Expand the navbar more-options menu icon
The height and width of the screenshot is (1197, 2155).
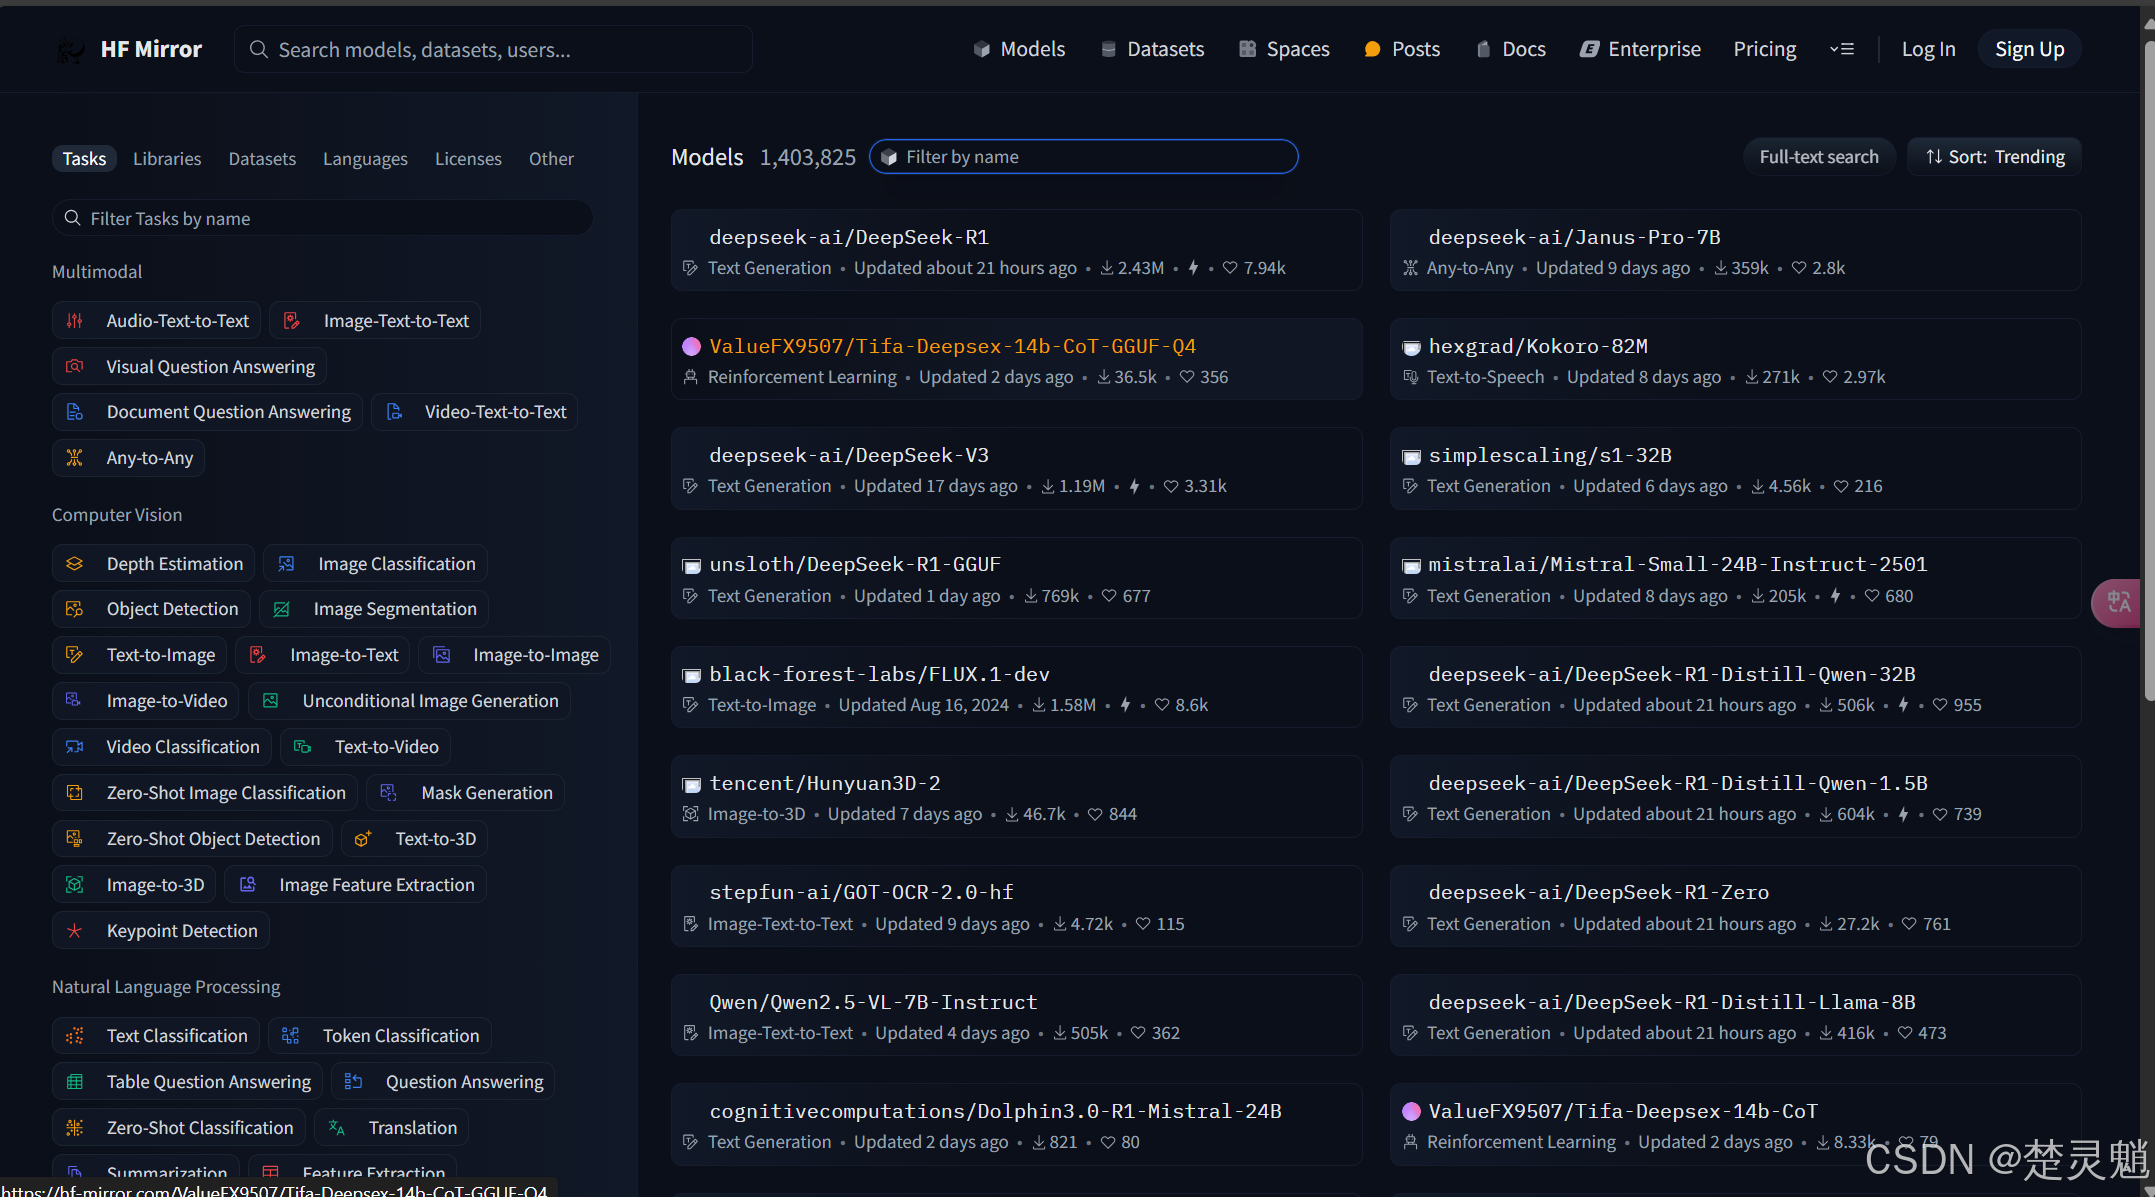(1841, 49)
